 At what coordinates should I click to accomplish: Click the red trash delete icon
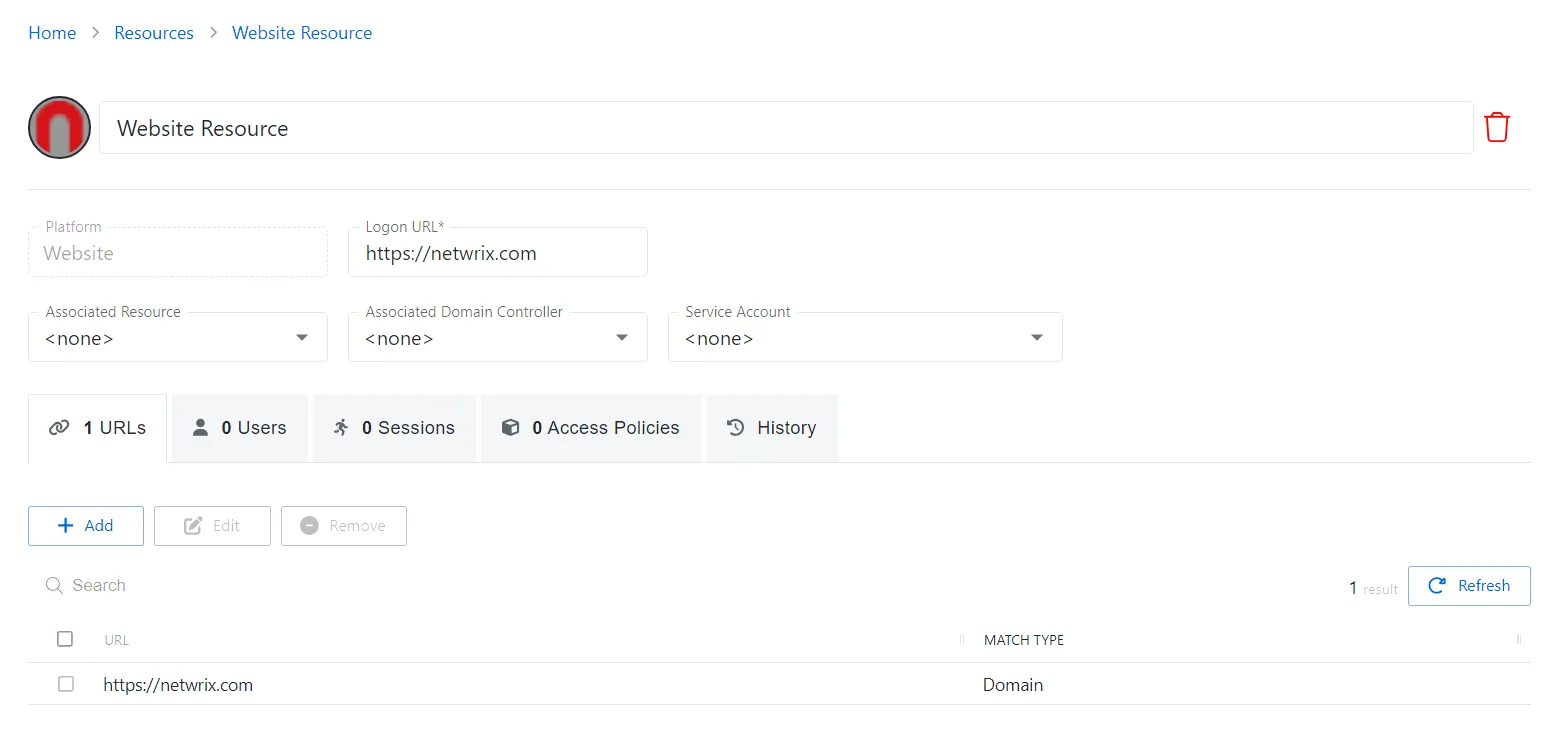1496,128
